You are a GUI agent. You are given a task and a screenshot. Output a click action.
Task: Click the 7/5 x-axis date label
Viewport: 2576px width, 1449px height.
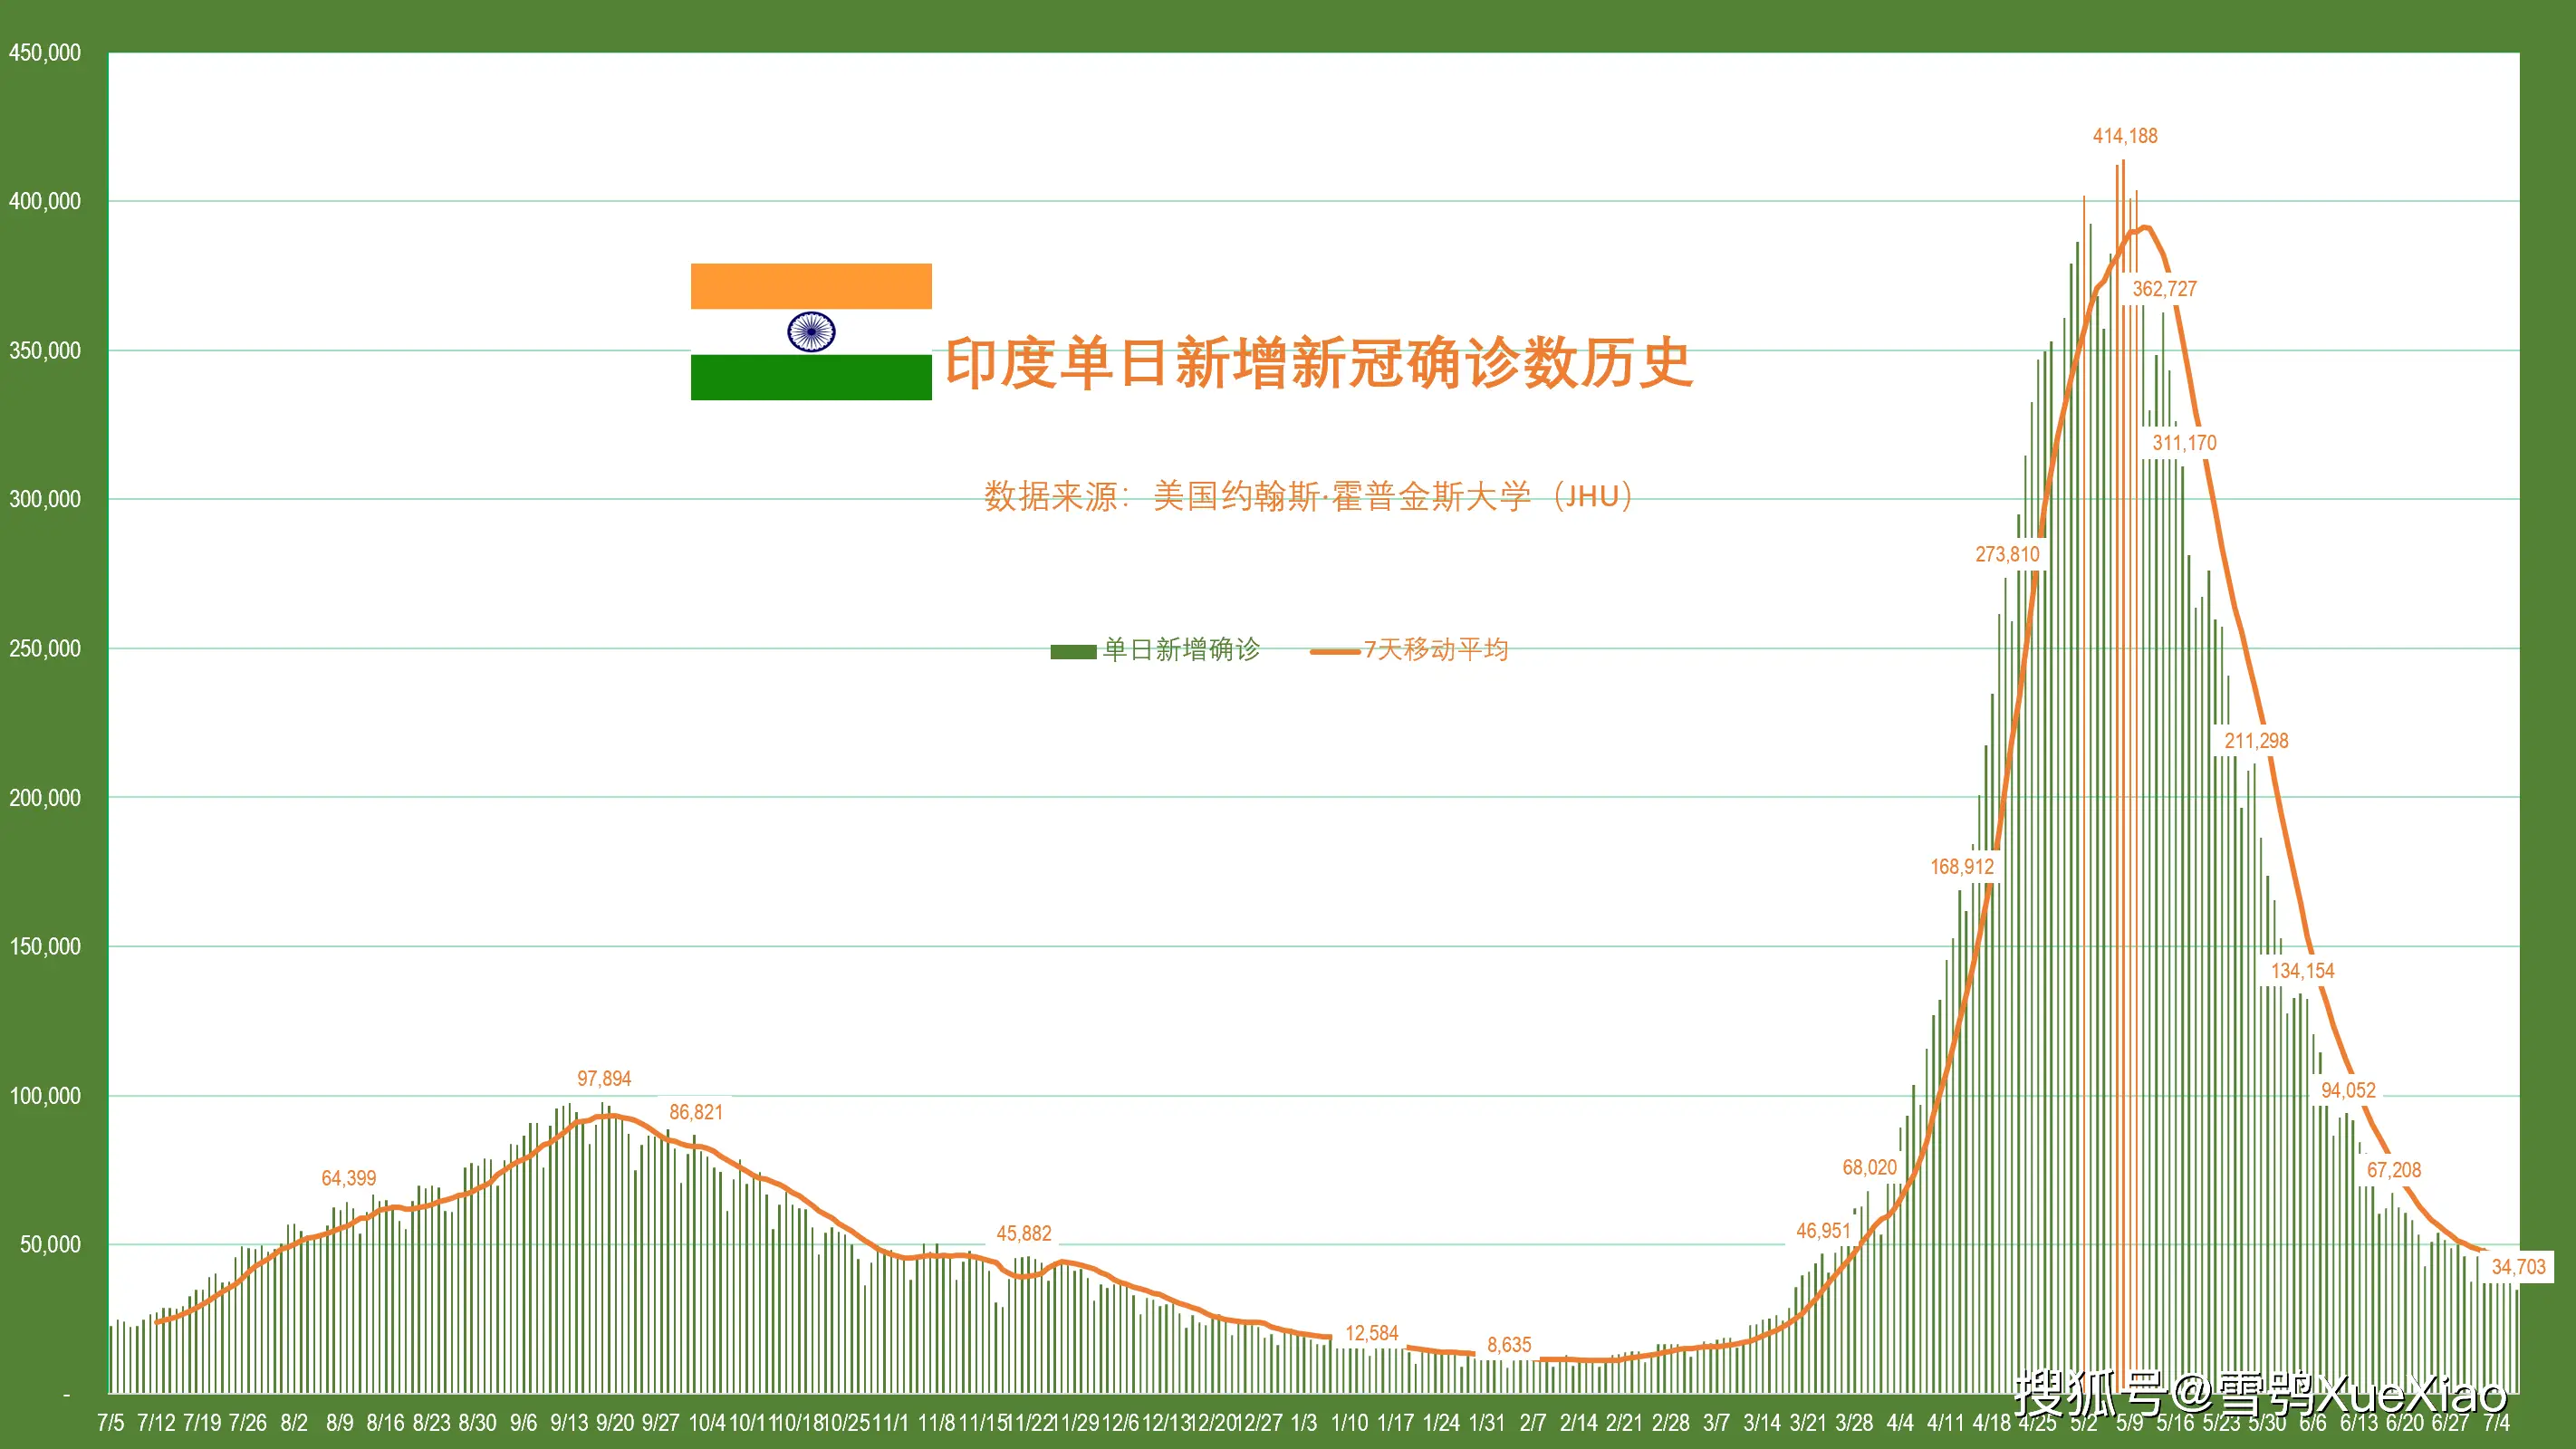pyautogui.click(x=111, y=1422)
